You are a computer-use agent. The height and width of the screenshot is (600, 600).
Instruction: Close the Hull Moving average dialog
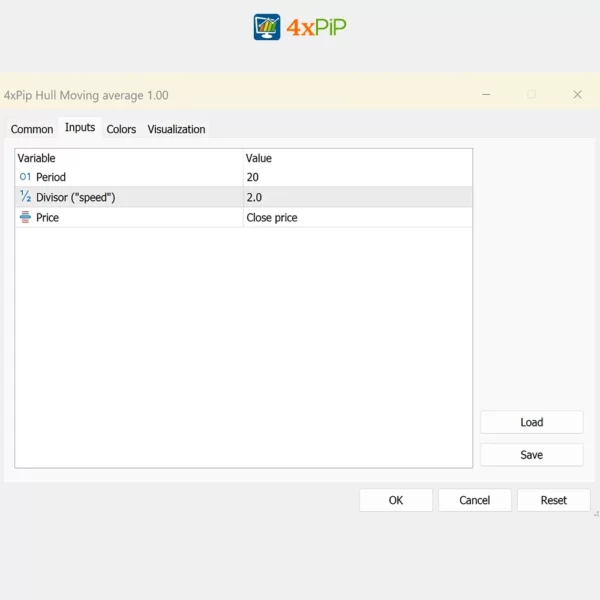(x=577, y=95)
